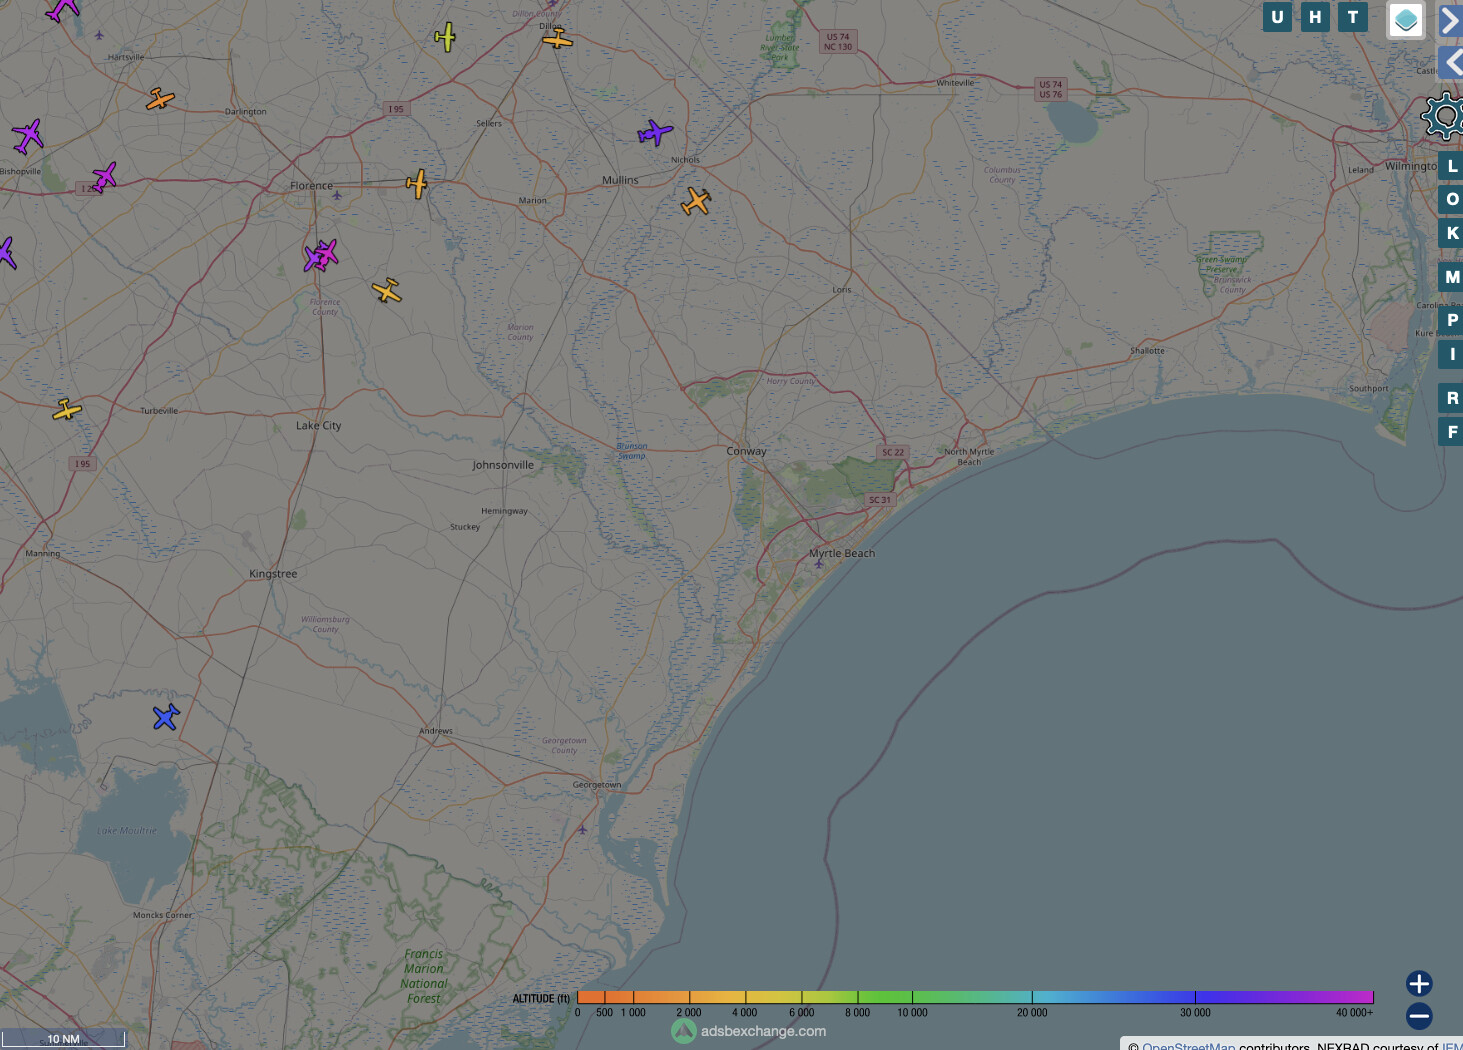Toggle the L button in sidebar

[1451, 166]
